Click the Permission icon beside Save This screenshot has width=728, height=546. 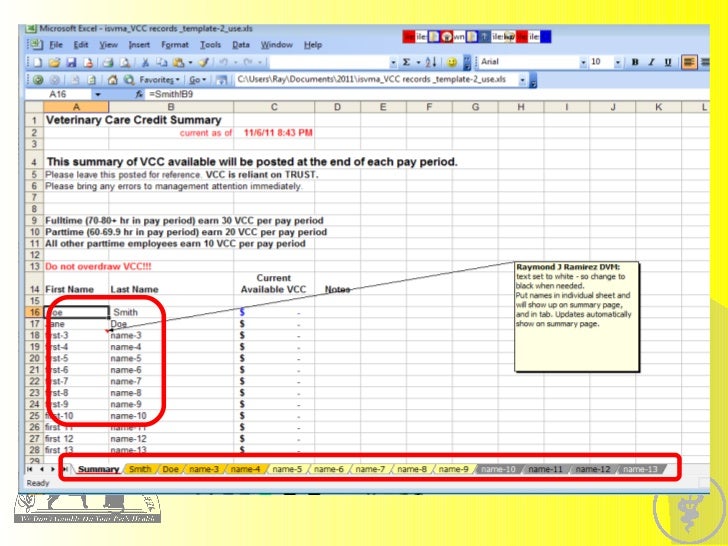(88, 62)
